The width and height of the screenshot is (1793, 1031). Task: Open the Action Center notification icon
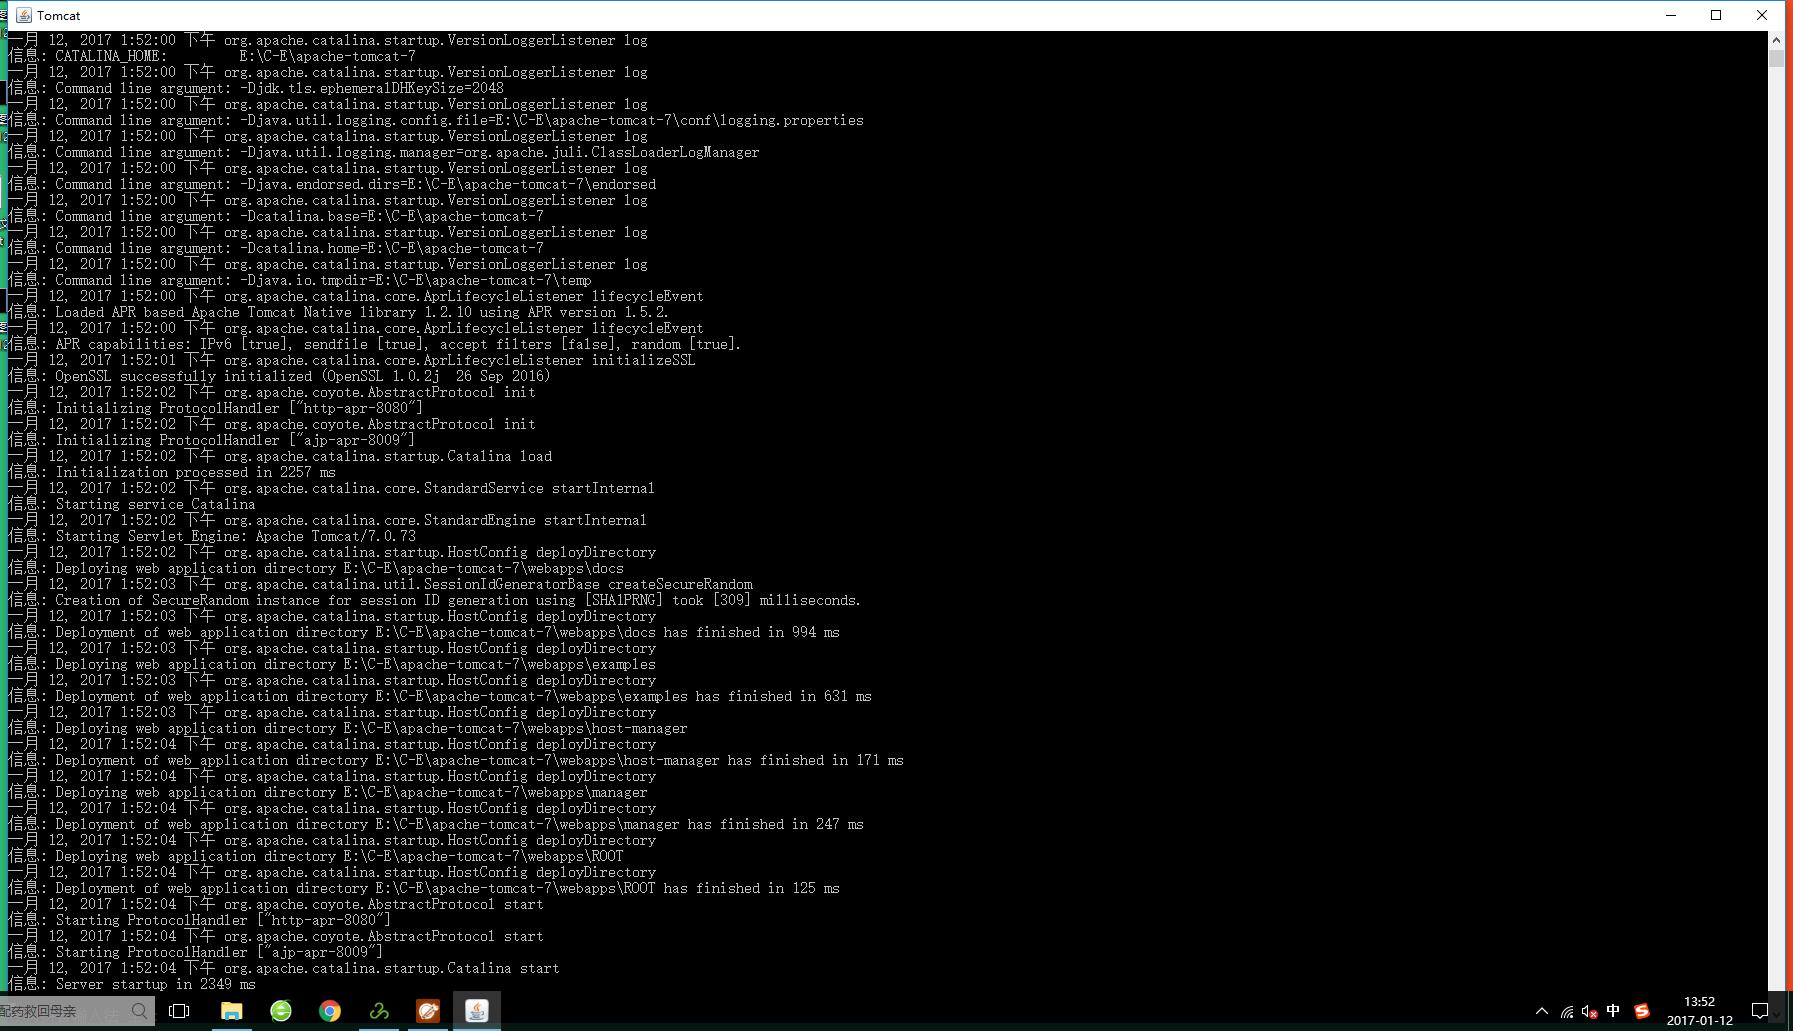coord(1760,1011)
